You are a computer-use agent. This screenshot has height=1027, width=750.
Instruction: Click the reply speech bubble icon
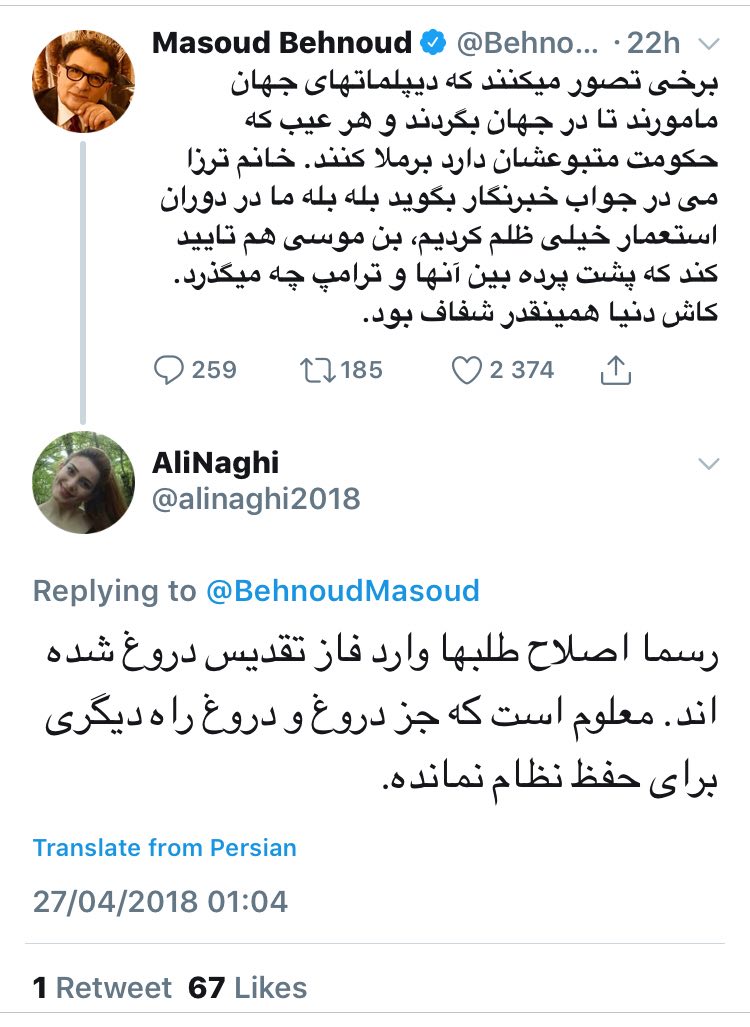tap(168, 370)
